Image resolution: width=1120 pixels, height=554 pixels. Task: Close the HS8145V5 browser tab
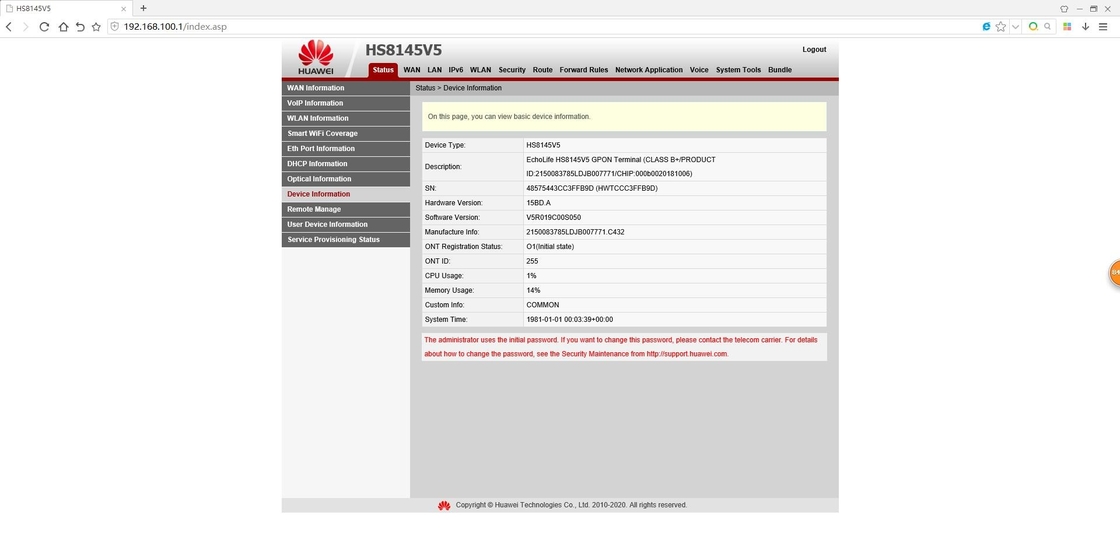(x=124, y=9)
